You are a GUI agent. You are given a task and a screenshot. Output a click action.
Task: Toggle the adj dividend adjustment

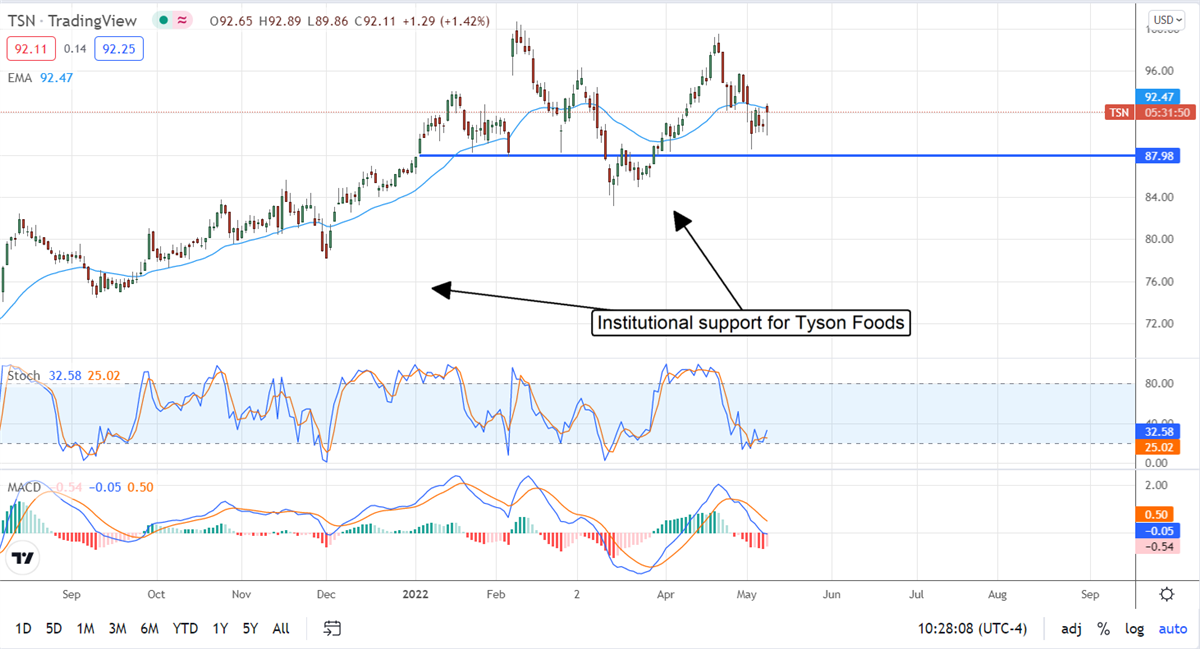click(1071, 629)
